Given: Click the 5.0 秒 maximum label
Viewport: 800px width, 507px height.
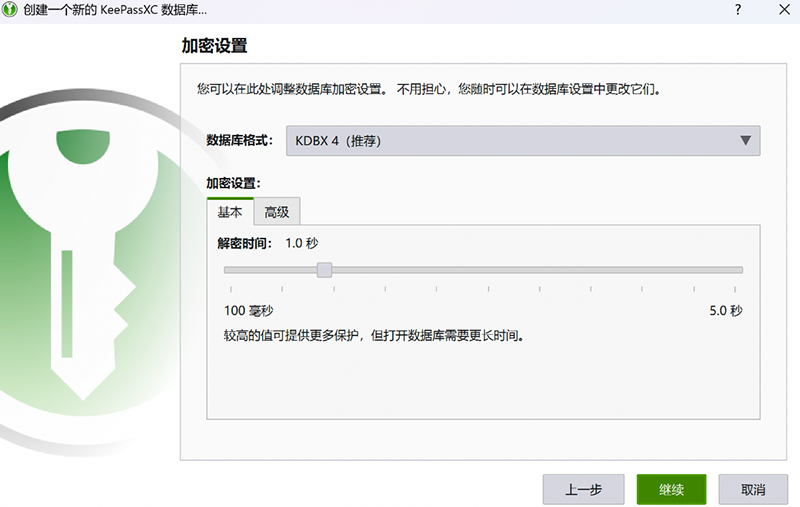Looking at the screenshot, I should click(726, 311).
